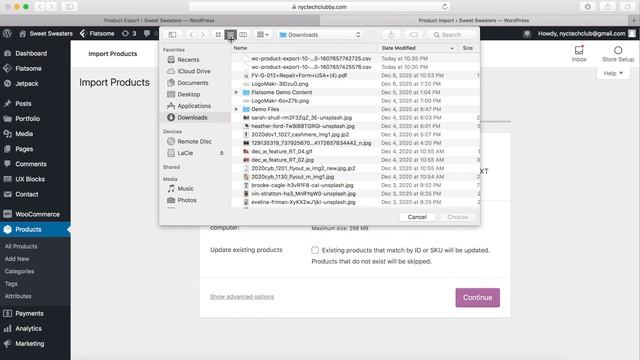Switch file dialog to column view
The width and height of the screenshot is (640, 360).
pyautogui.click(x=243, y=35)
